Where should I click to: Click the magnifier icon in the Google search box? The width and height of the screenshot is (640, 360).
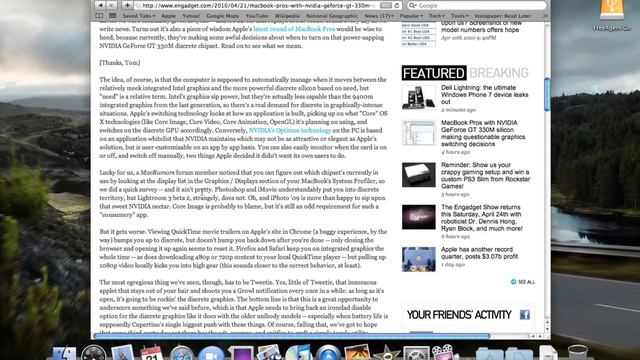pyautogui.click(x=413, y=5)
